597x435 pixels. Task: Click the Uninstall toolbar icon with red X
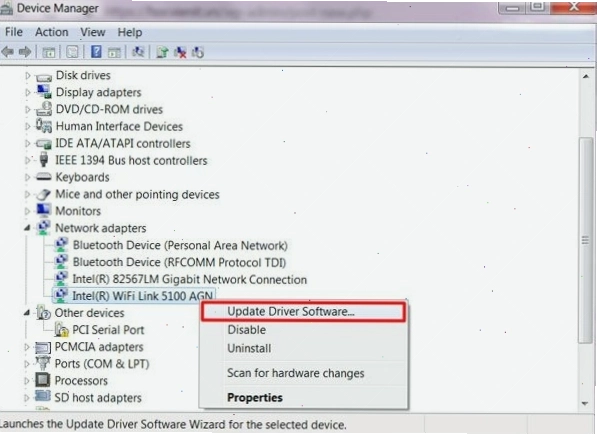180,52
